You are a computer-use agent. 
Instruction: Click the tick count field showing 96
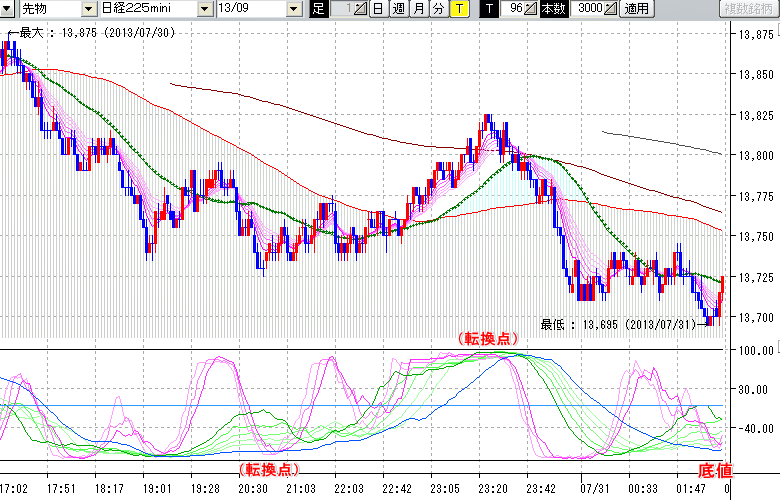tap(514, 9)
